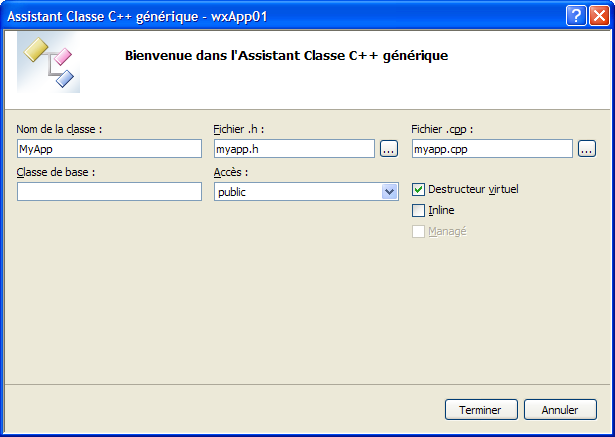Select the empty Classe de base field

tap(109, 191)
